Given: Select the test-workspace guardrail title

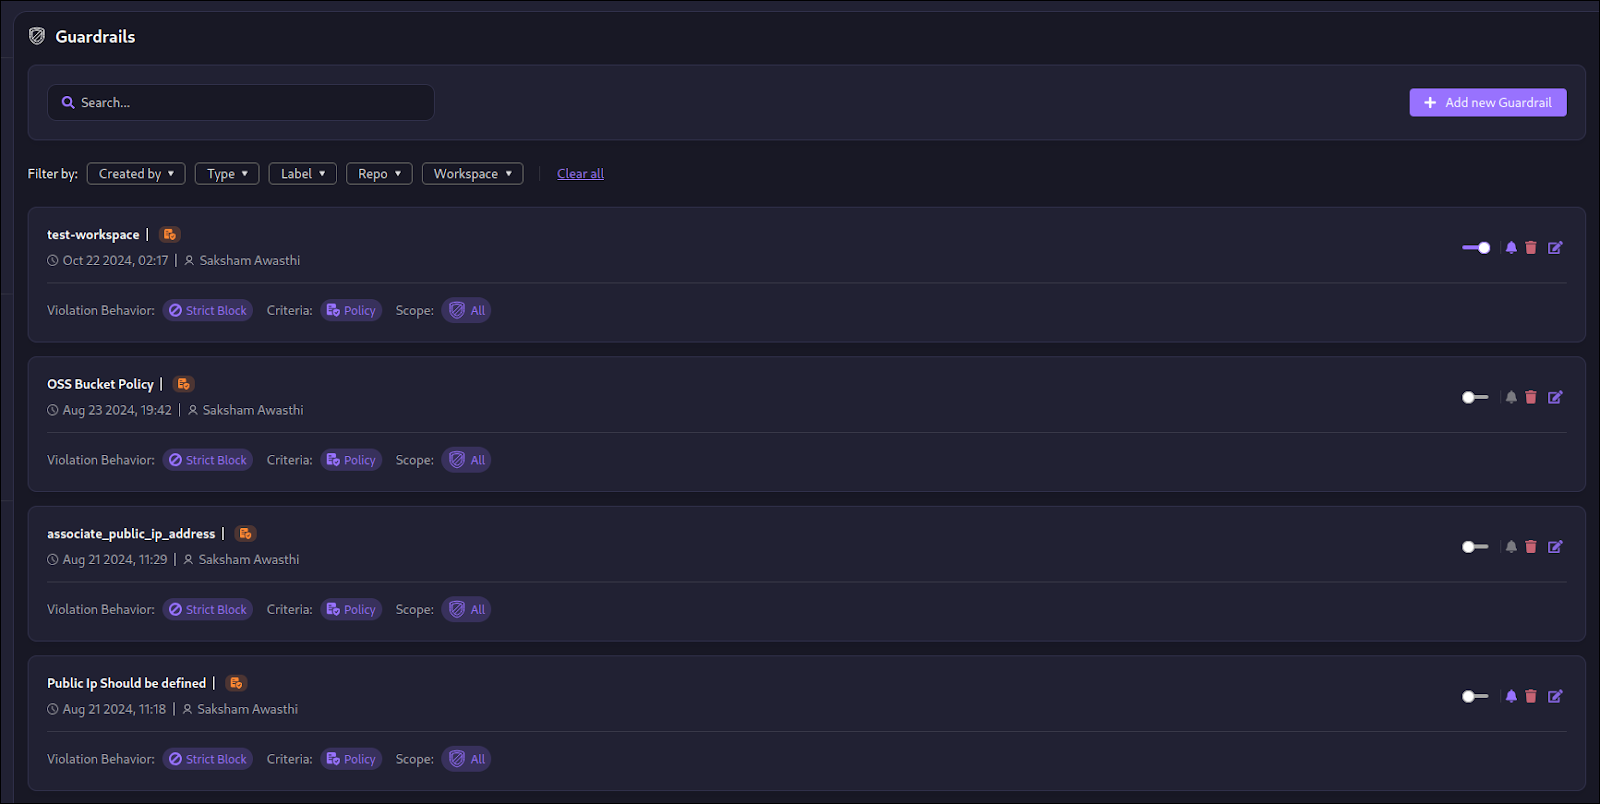Looking at the screenshot, I should [93, 234].
